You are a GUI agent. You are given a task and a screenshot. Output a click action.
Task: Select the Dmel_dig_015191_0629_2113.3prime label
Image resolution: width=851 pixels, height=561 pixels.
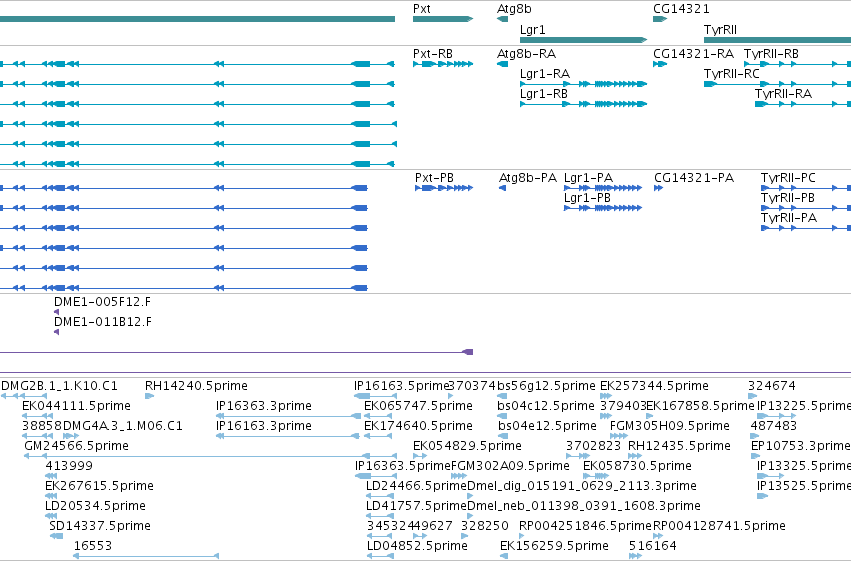[x=581, y=487]
